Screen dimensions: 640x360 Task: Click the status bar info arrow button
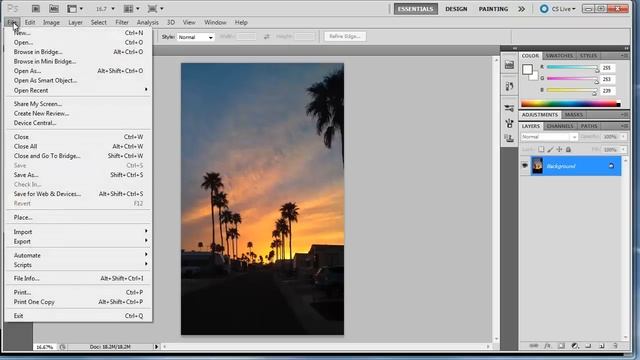(156, 347)
